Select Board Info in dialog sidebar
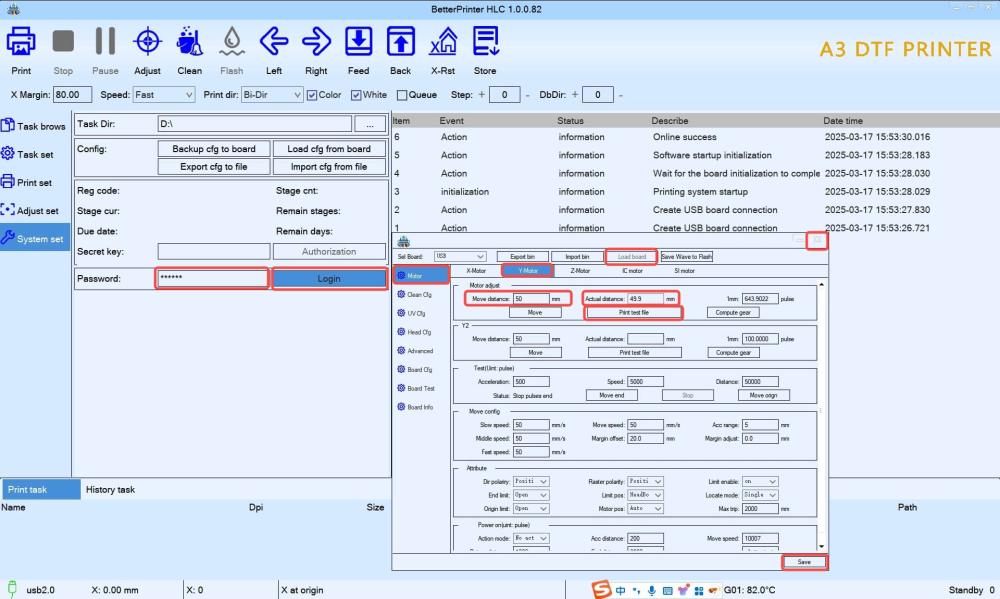1000x599 pixels. point(415,407)
